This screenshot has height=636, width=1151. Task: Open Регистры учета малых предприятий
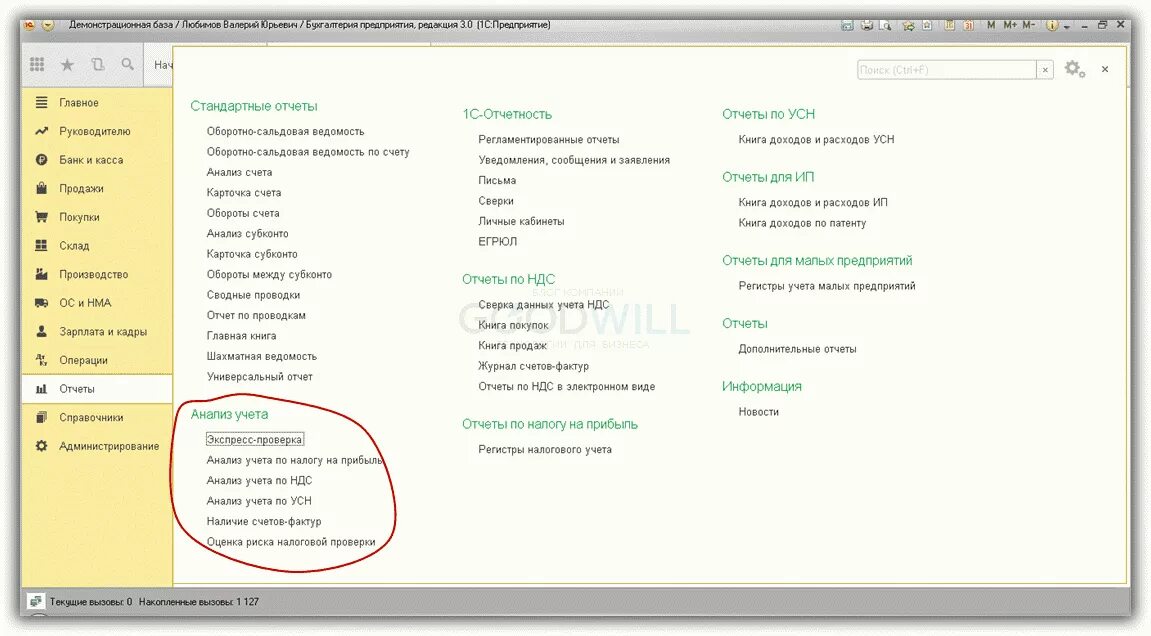(x=827, y=286)
